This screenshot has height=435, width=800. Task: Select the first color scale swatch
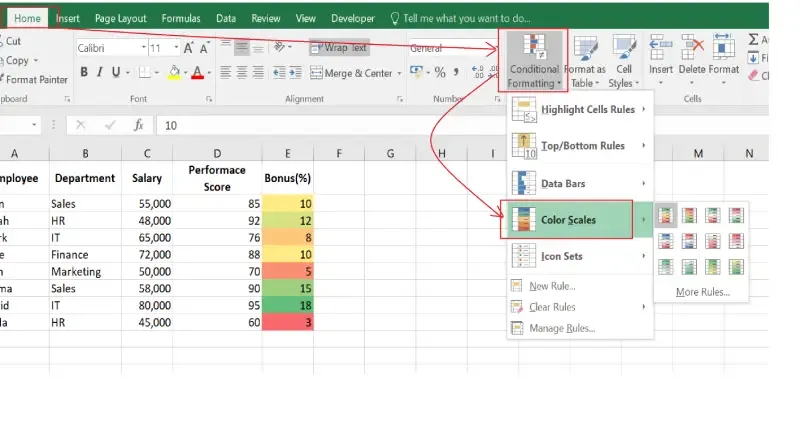click(x=666, y=215)
